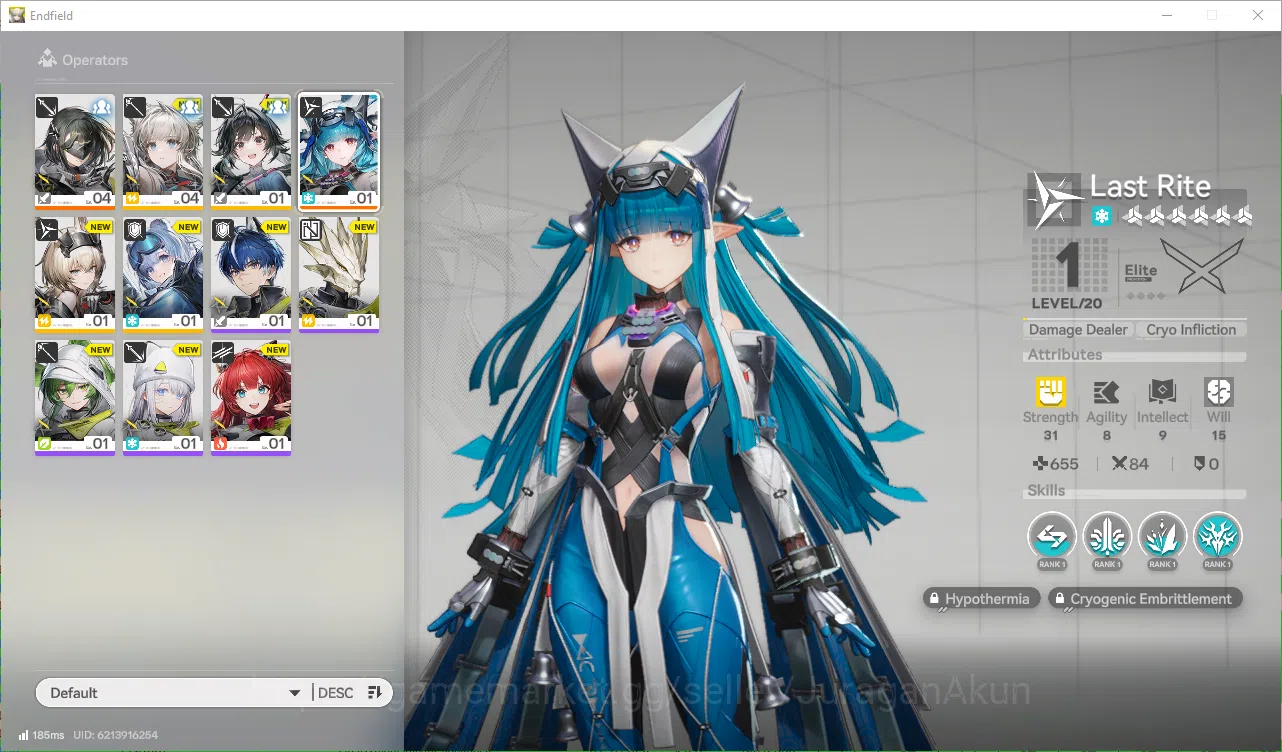
Task: Click the defense shield icon next to 0
Action: (1199, 464)
